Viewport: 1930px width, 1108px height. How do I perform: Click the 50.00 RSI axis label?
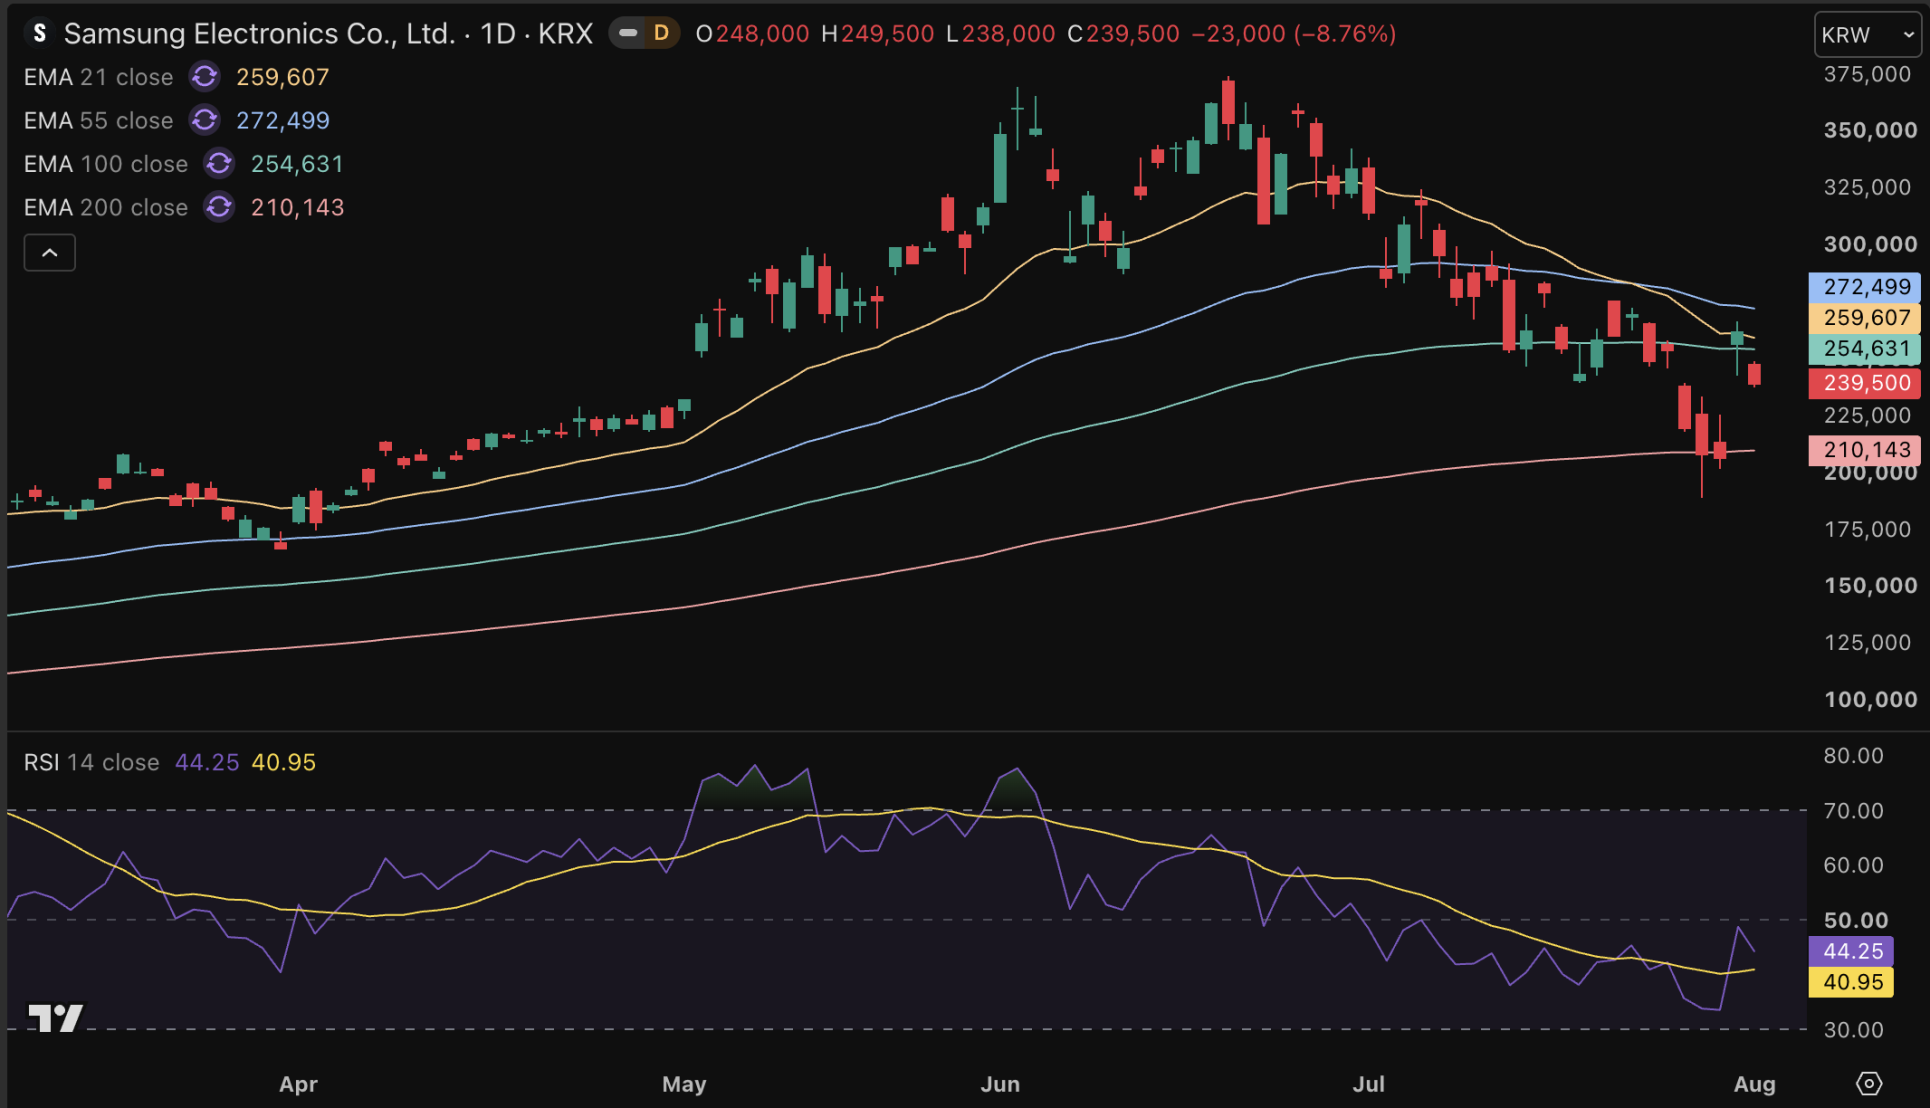click(x=1856, y=920)
